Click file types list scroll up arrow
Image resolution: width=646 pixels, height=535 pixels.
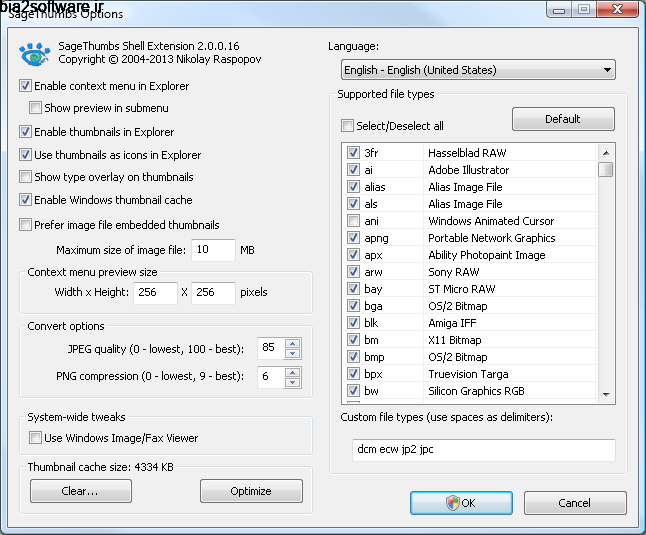pyautogui.click(x=606, y=153)
